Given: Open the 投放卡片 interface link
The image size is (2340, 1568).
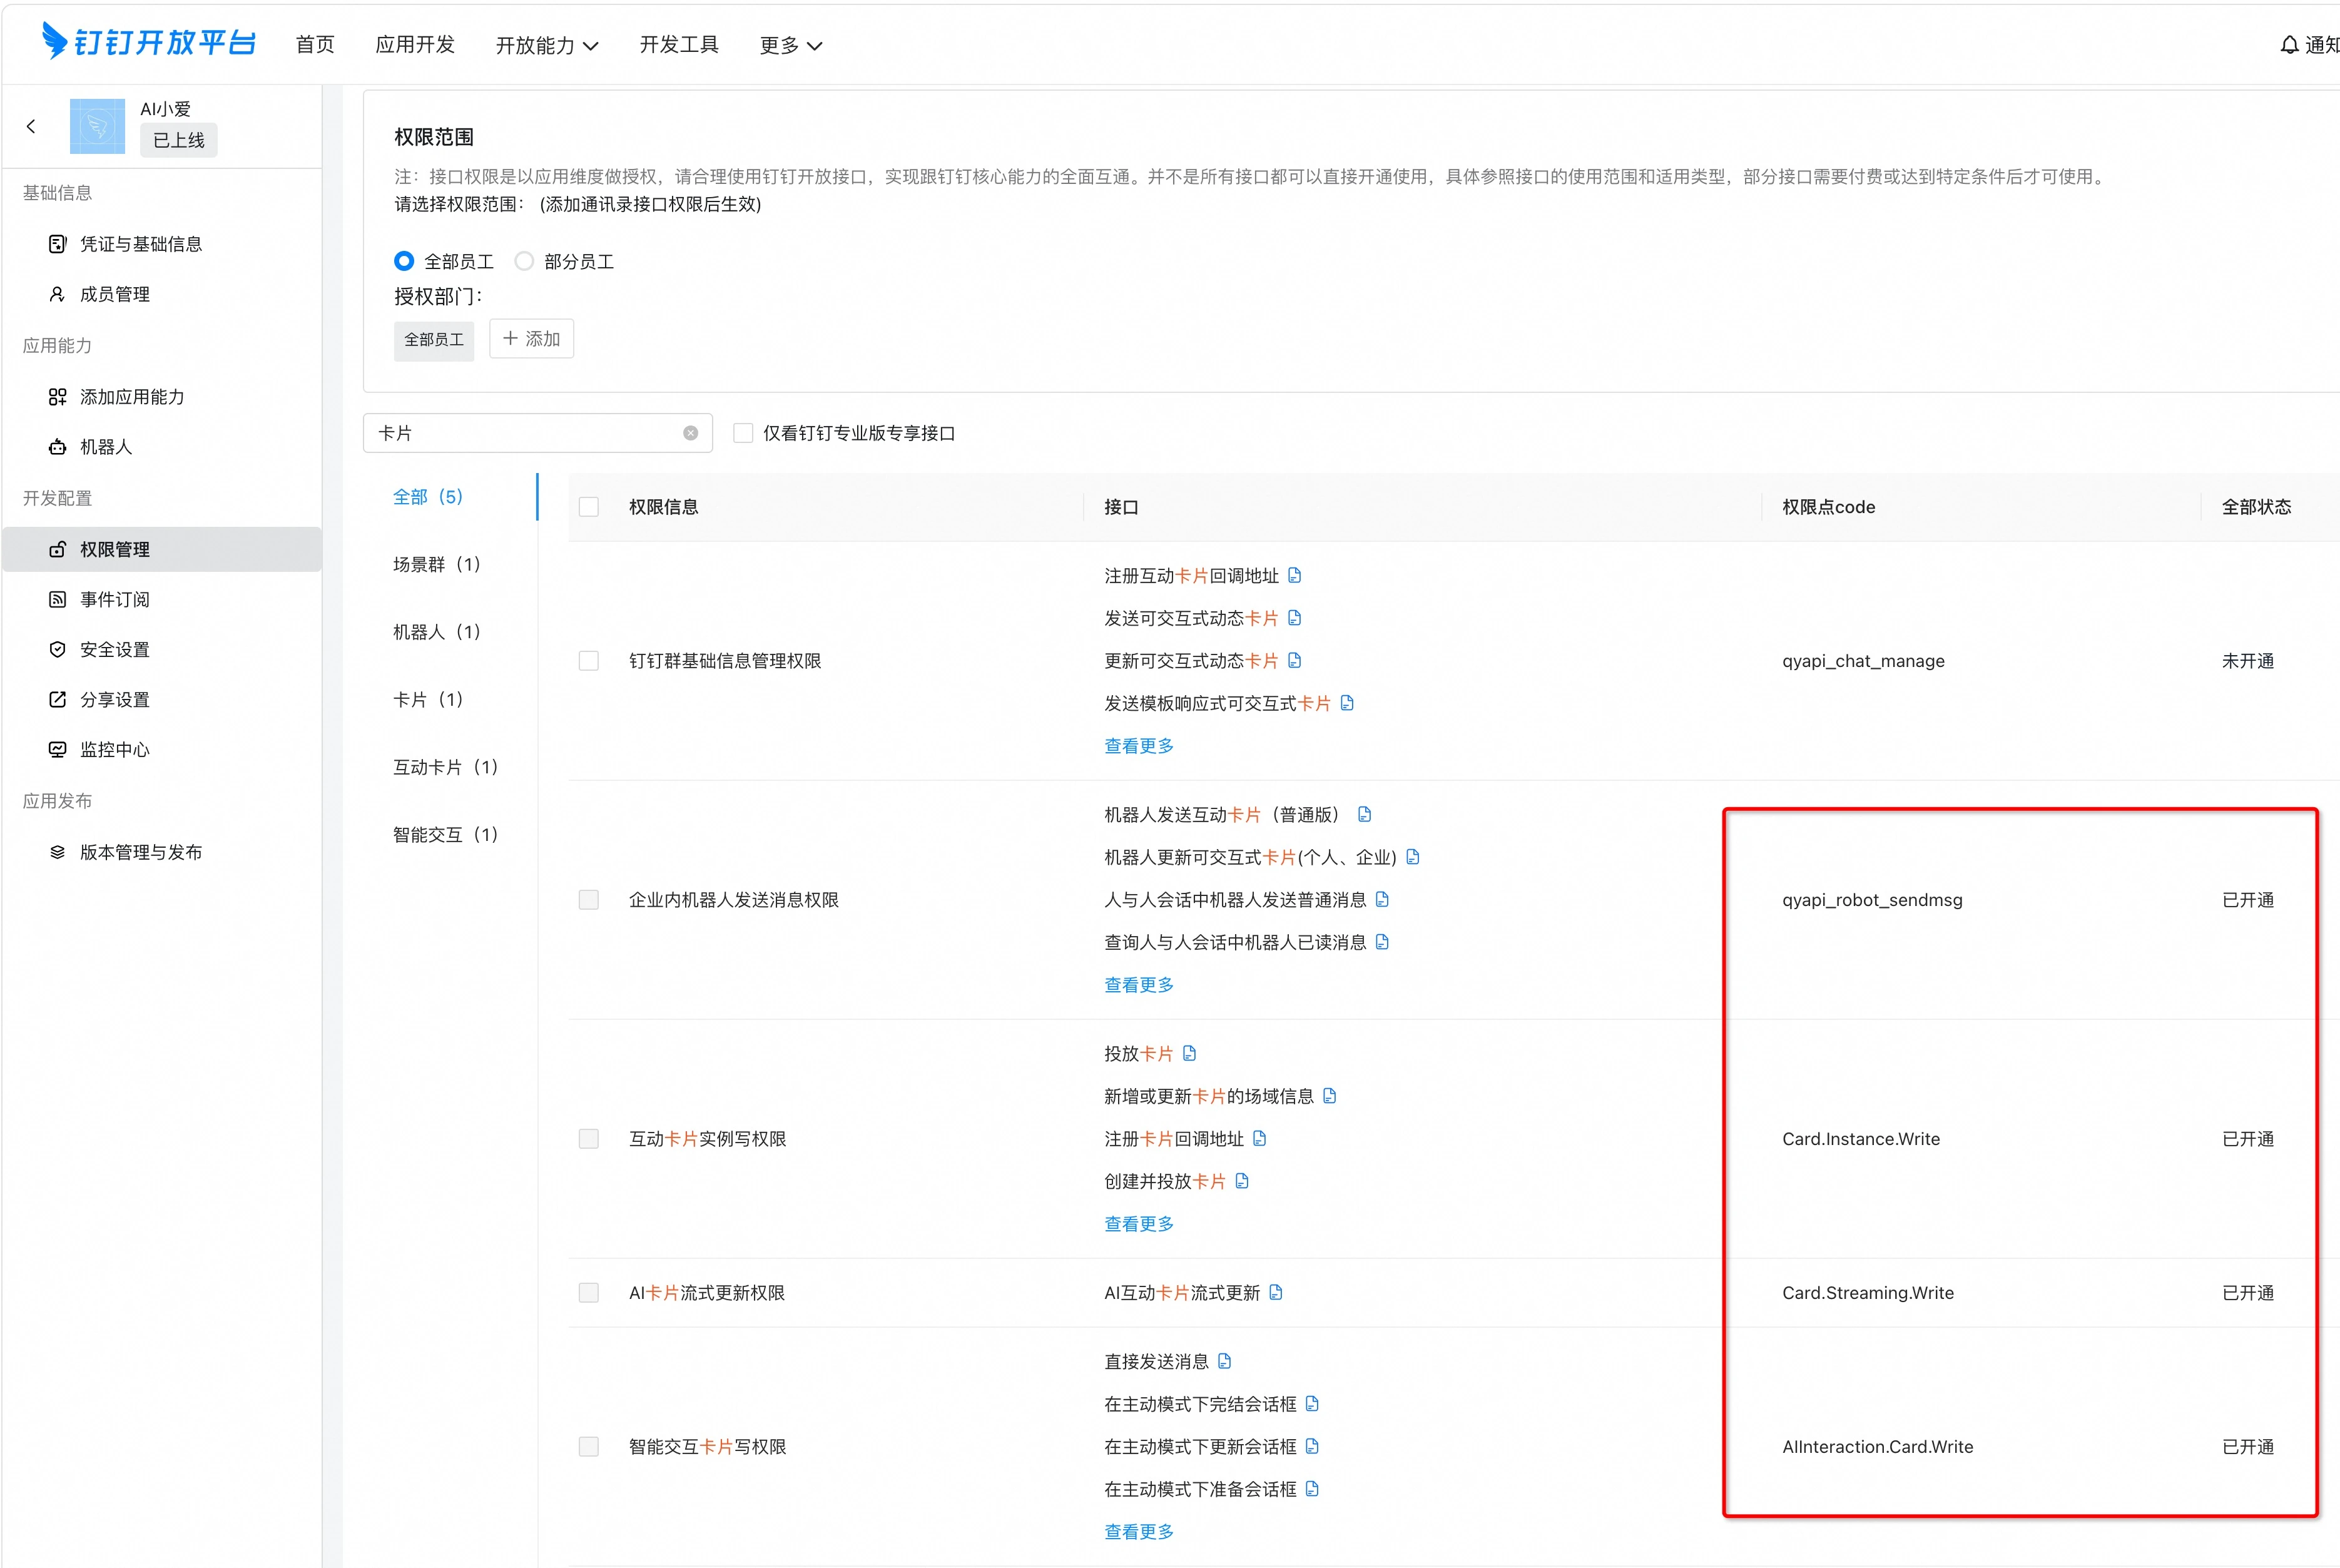Looking at the screenshot, I should pos(1139,1054).
